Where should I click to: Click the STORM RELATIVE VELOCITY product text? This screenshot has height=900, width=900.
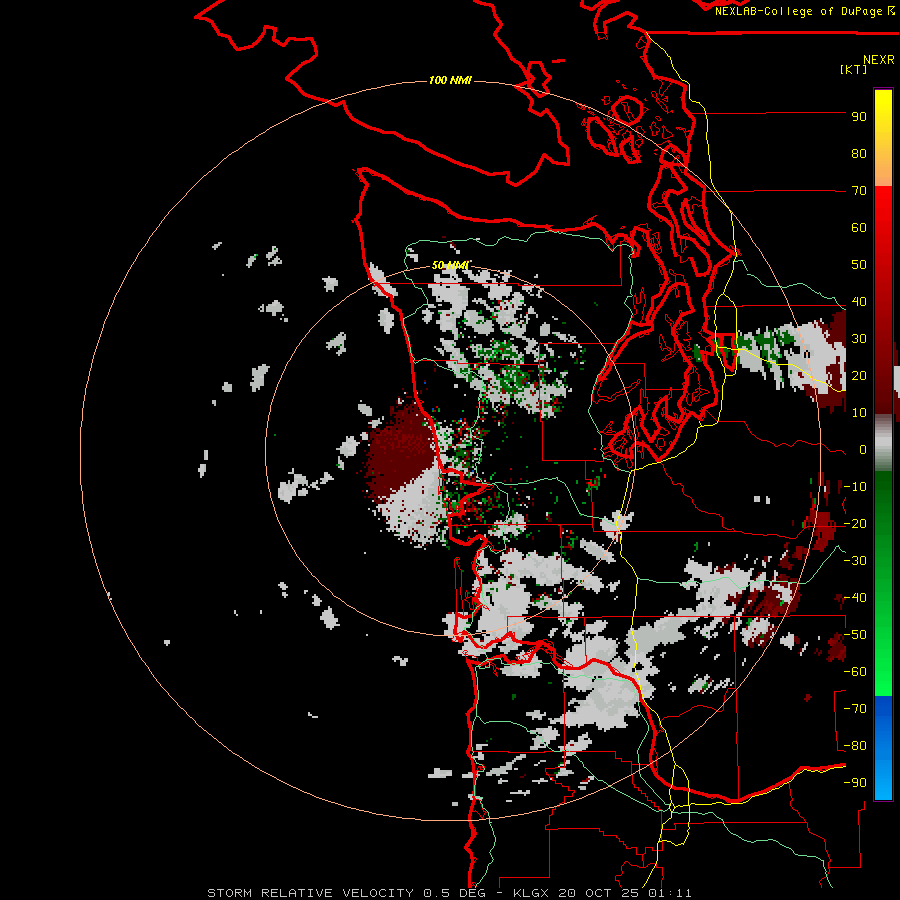[x=313, y=893]
